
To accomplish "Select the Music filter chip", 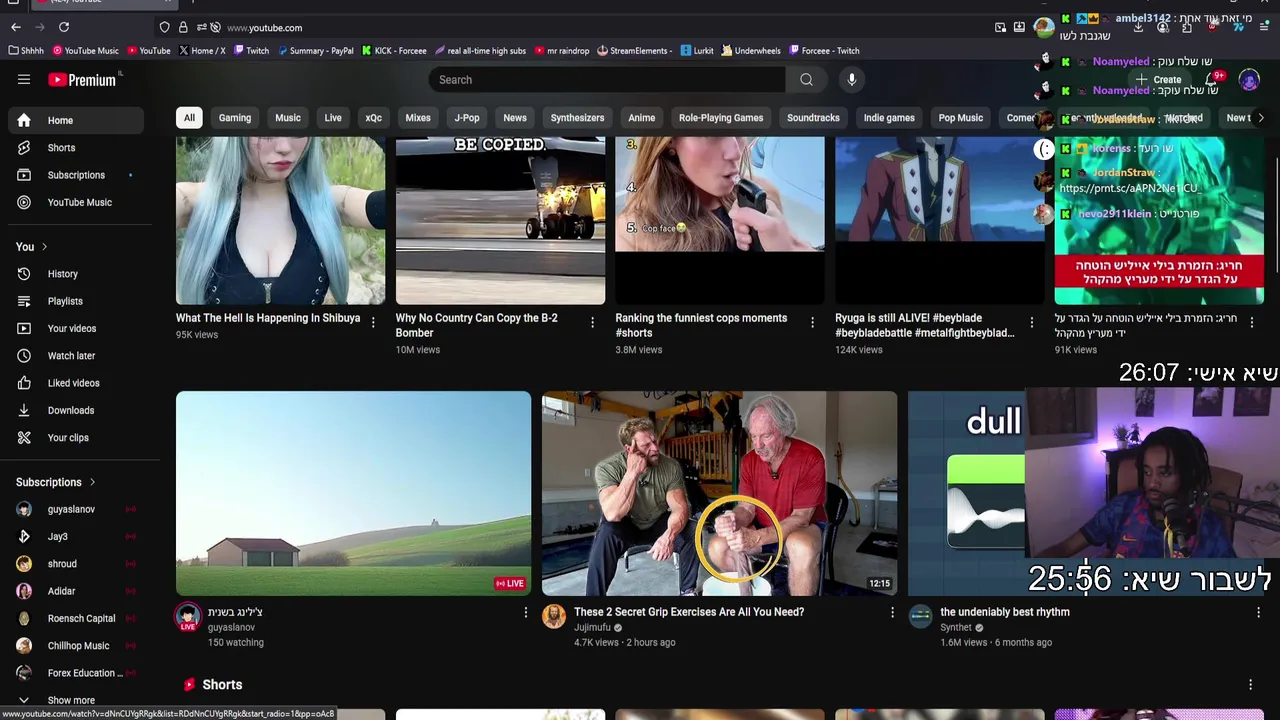I will [288, 118].
